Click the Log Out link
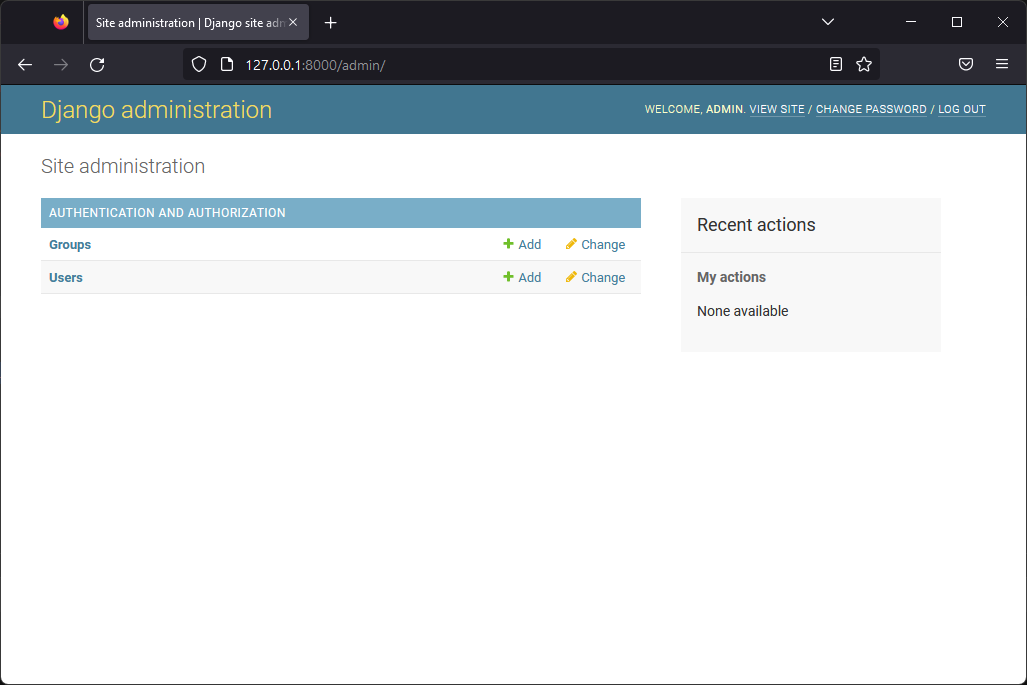1027x685 pixels. click(x=961, y=110)
